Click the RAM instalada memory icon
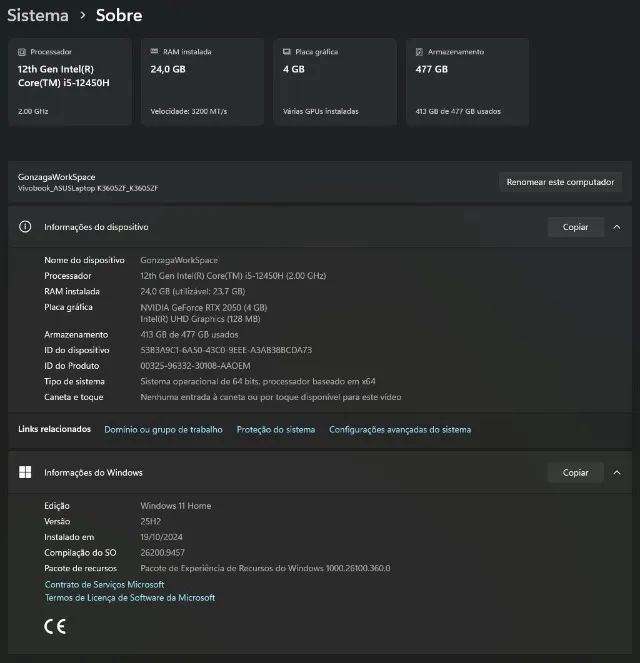Viewport: 640px width, 663px height. coord(154,52)
